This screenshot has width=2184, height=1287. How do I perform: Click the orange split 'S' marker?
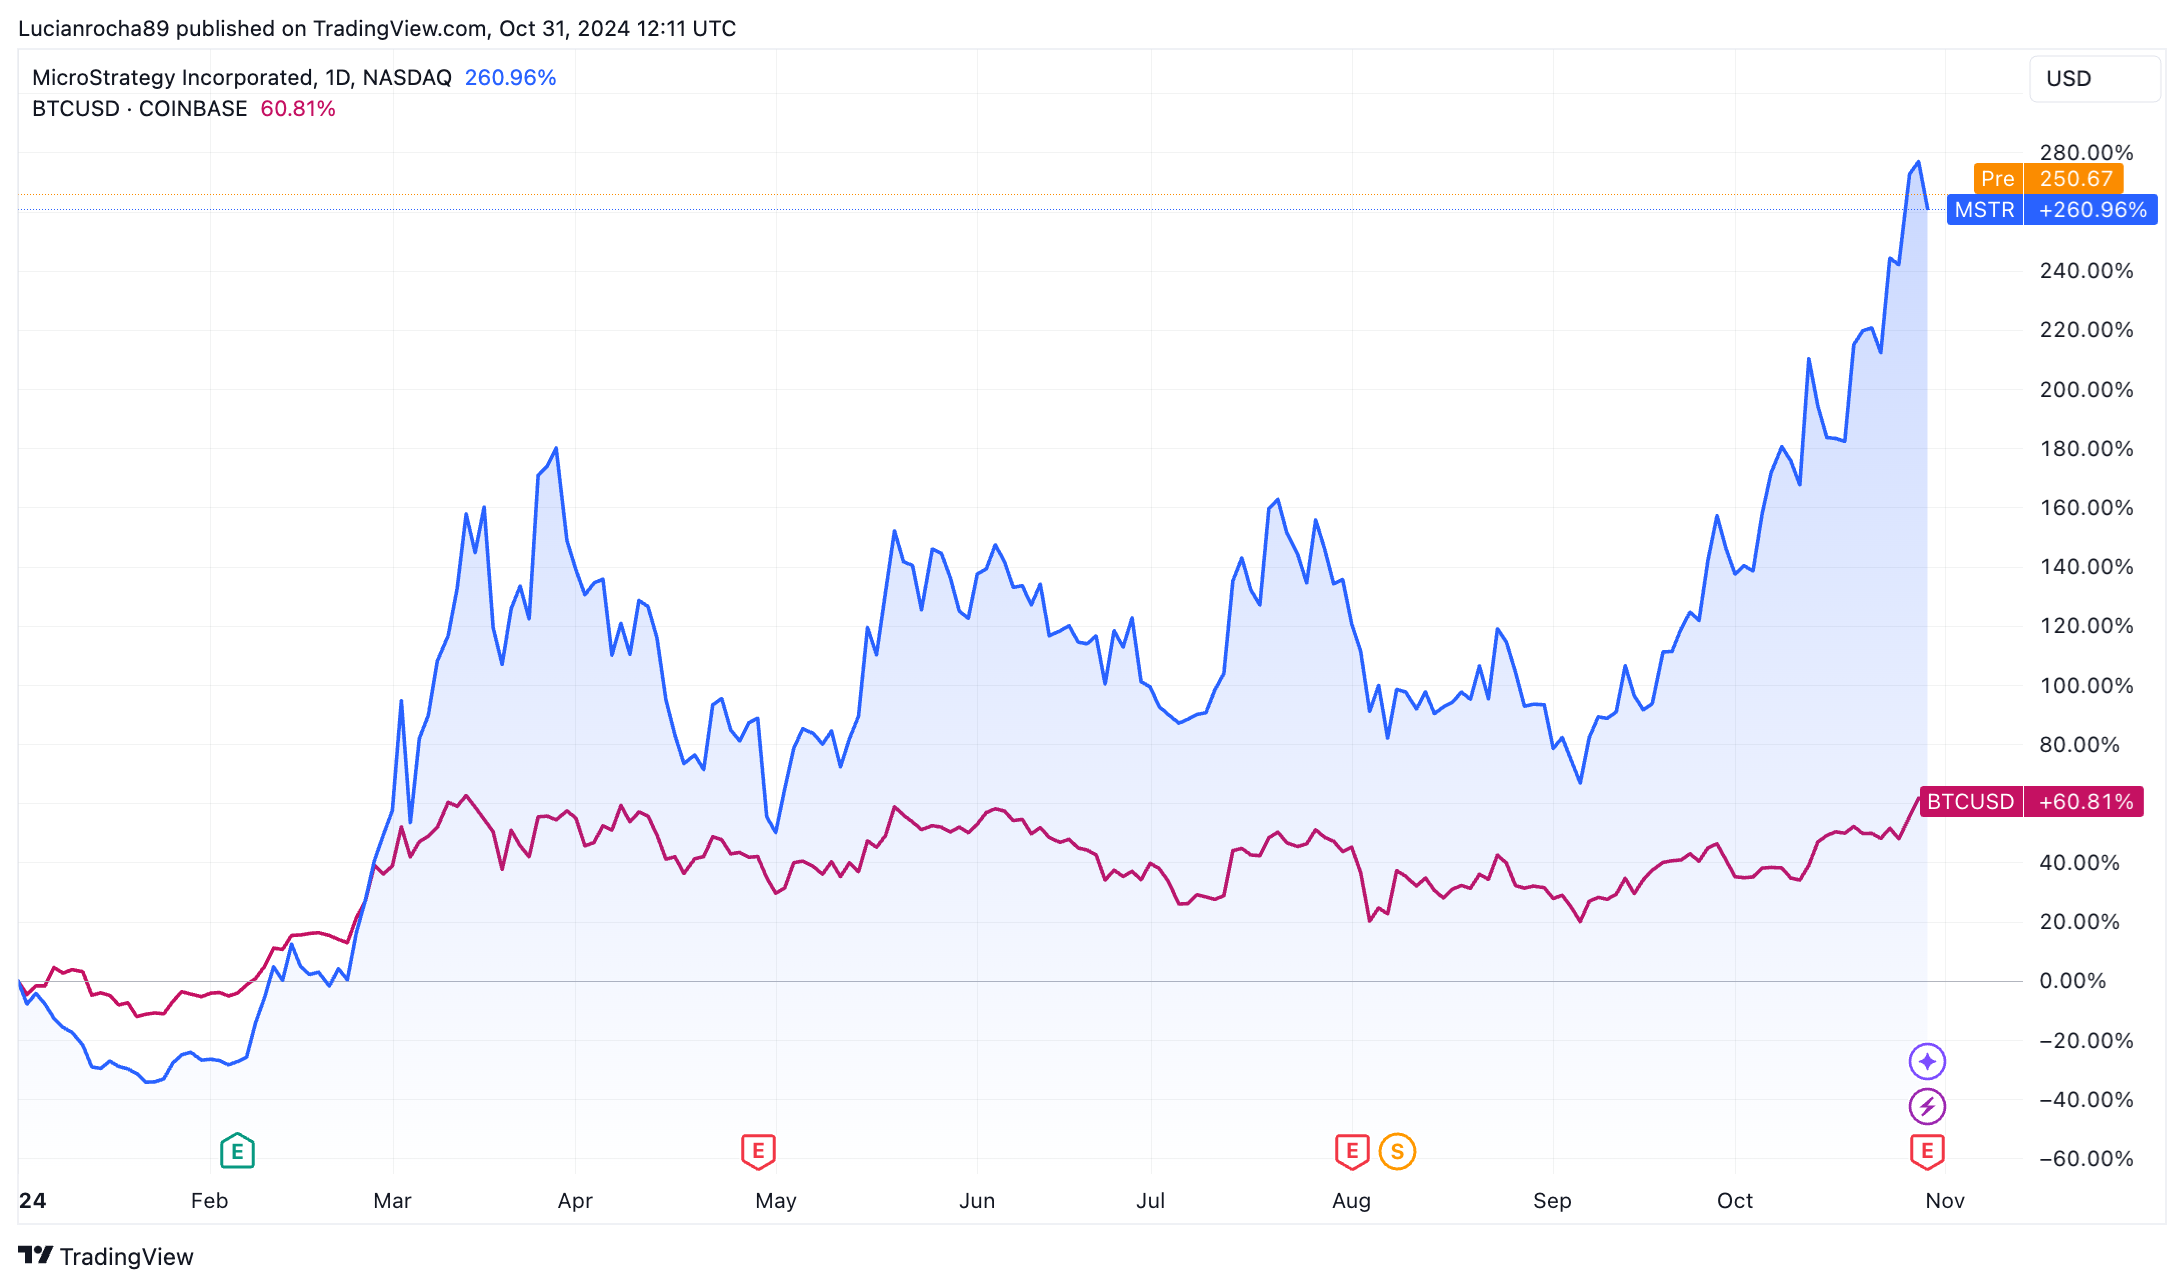point(1397,1152)
